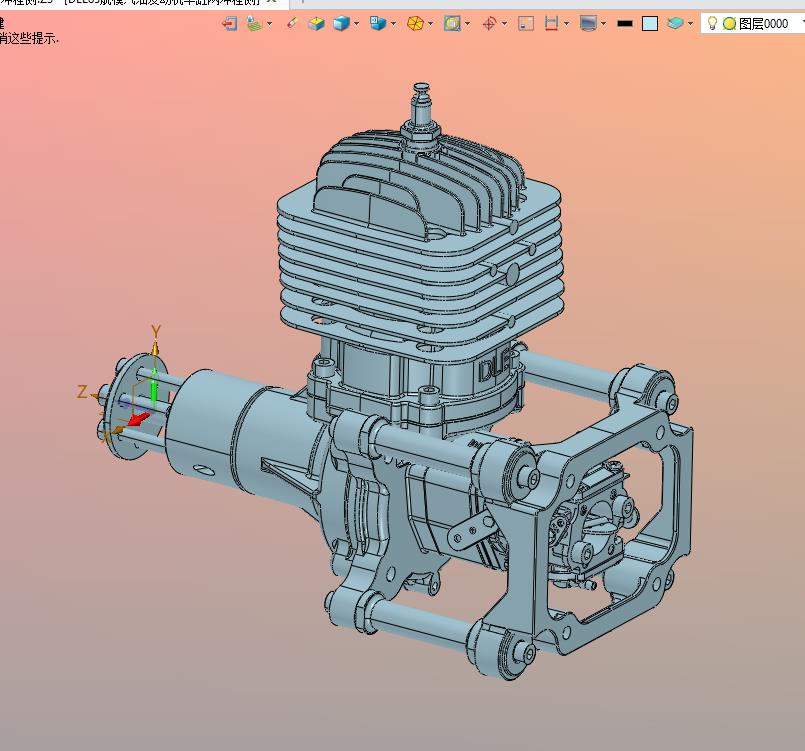
Task: Click the view orientation cube icon
Action: coord(378,23)
